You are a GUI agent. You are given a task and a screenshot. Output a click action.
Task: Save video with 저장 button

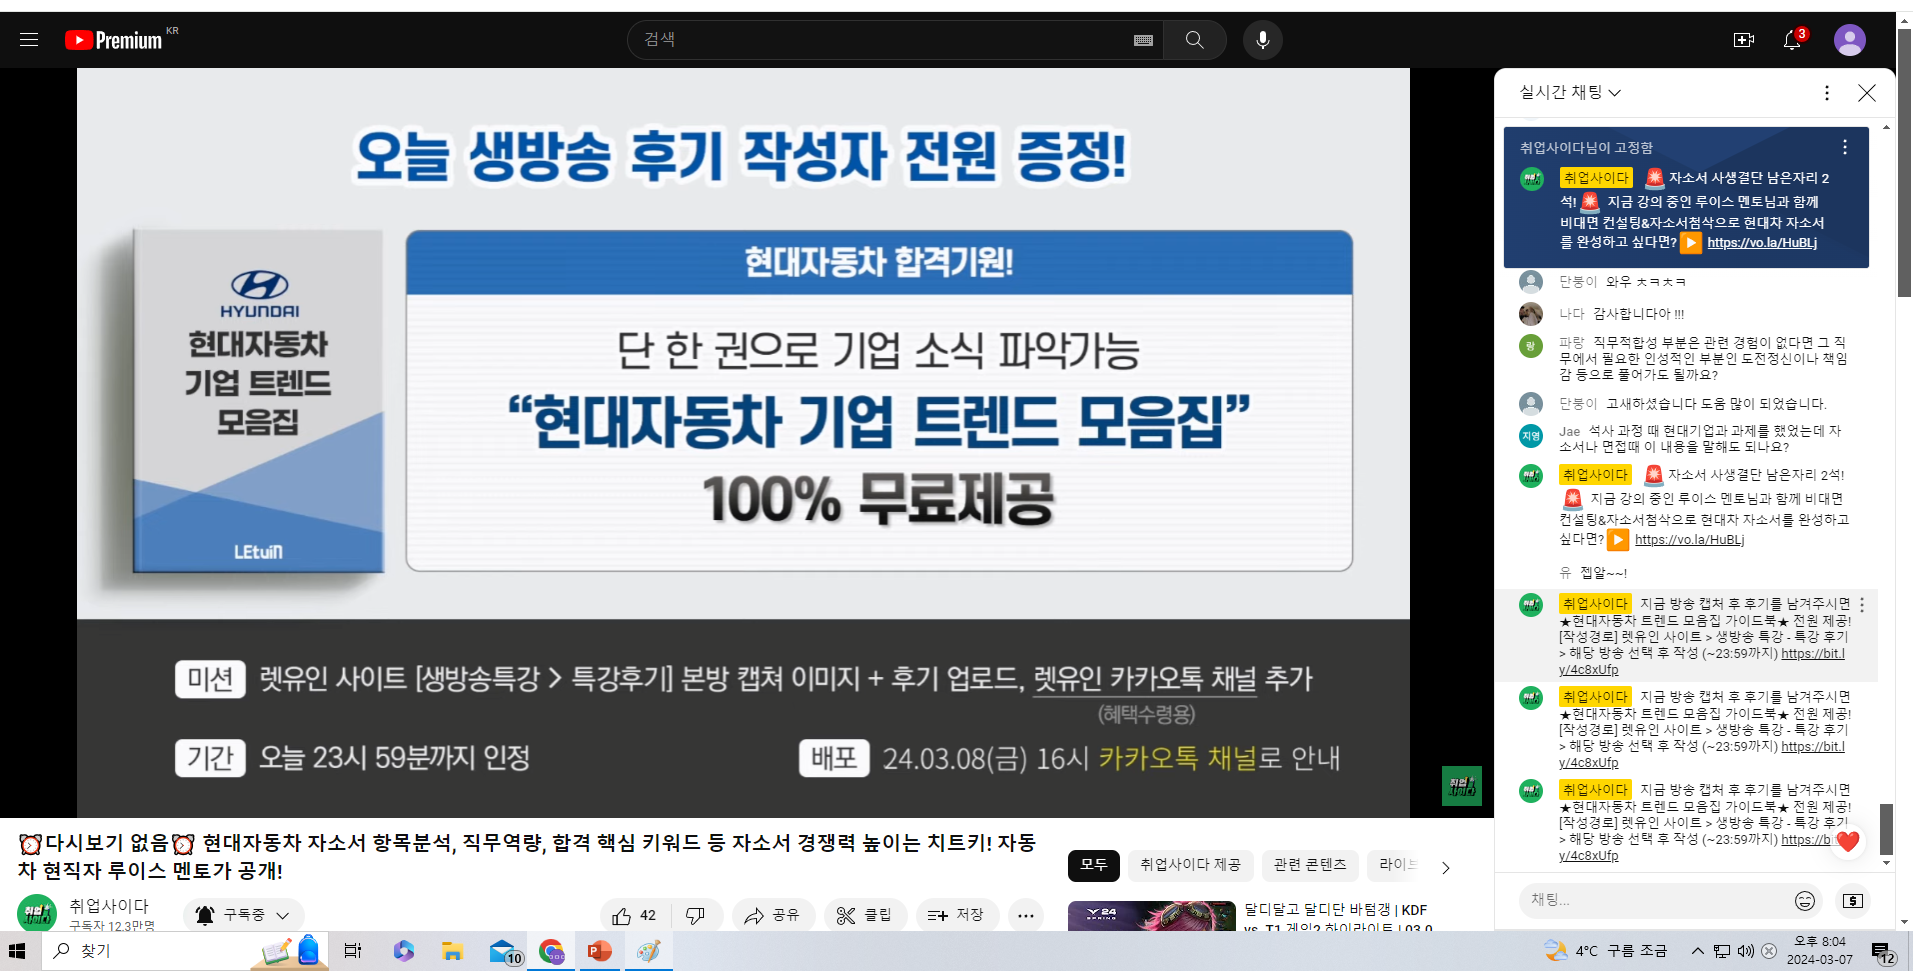957,915
